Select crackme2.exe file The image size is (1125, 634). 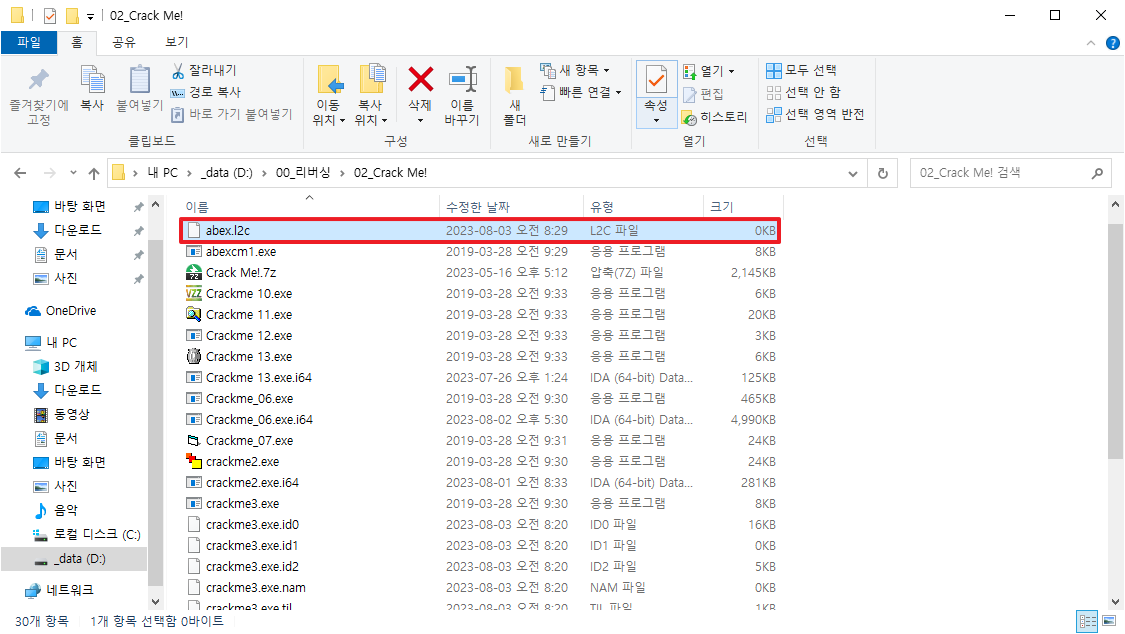[479, 461]
